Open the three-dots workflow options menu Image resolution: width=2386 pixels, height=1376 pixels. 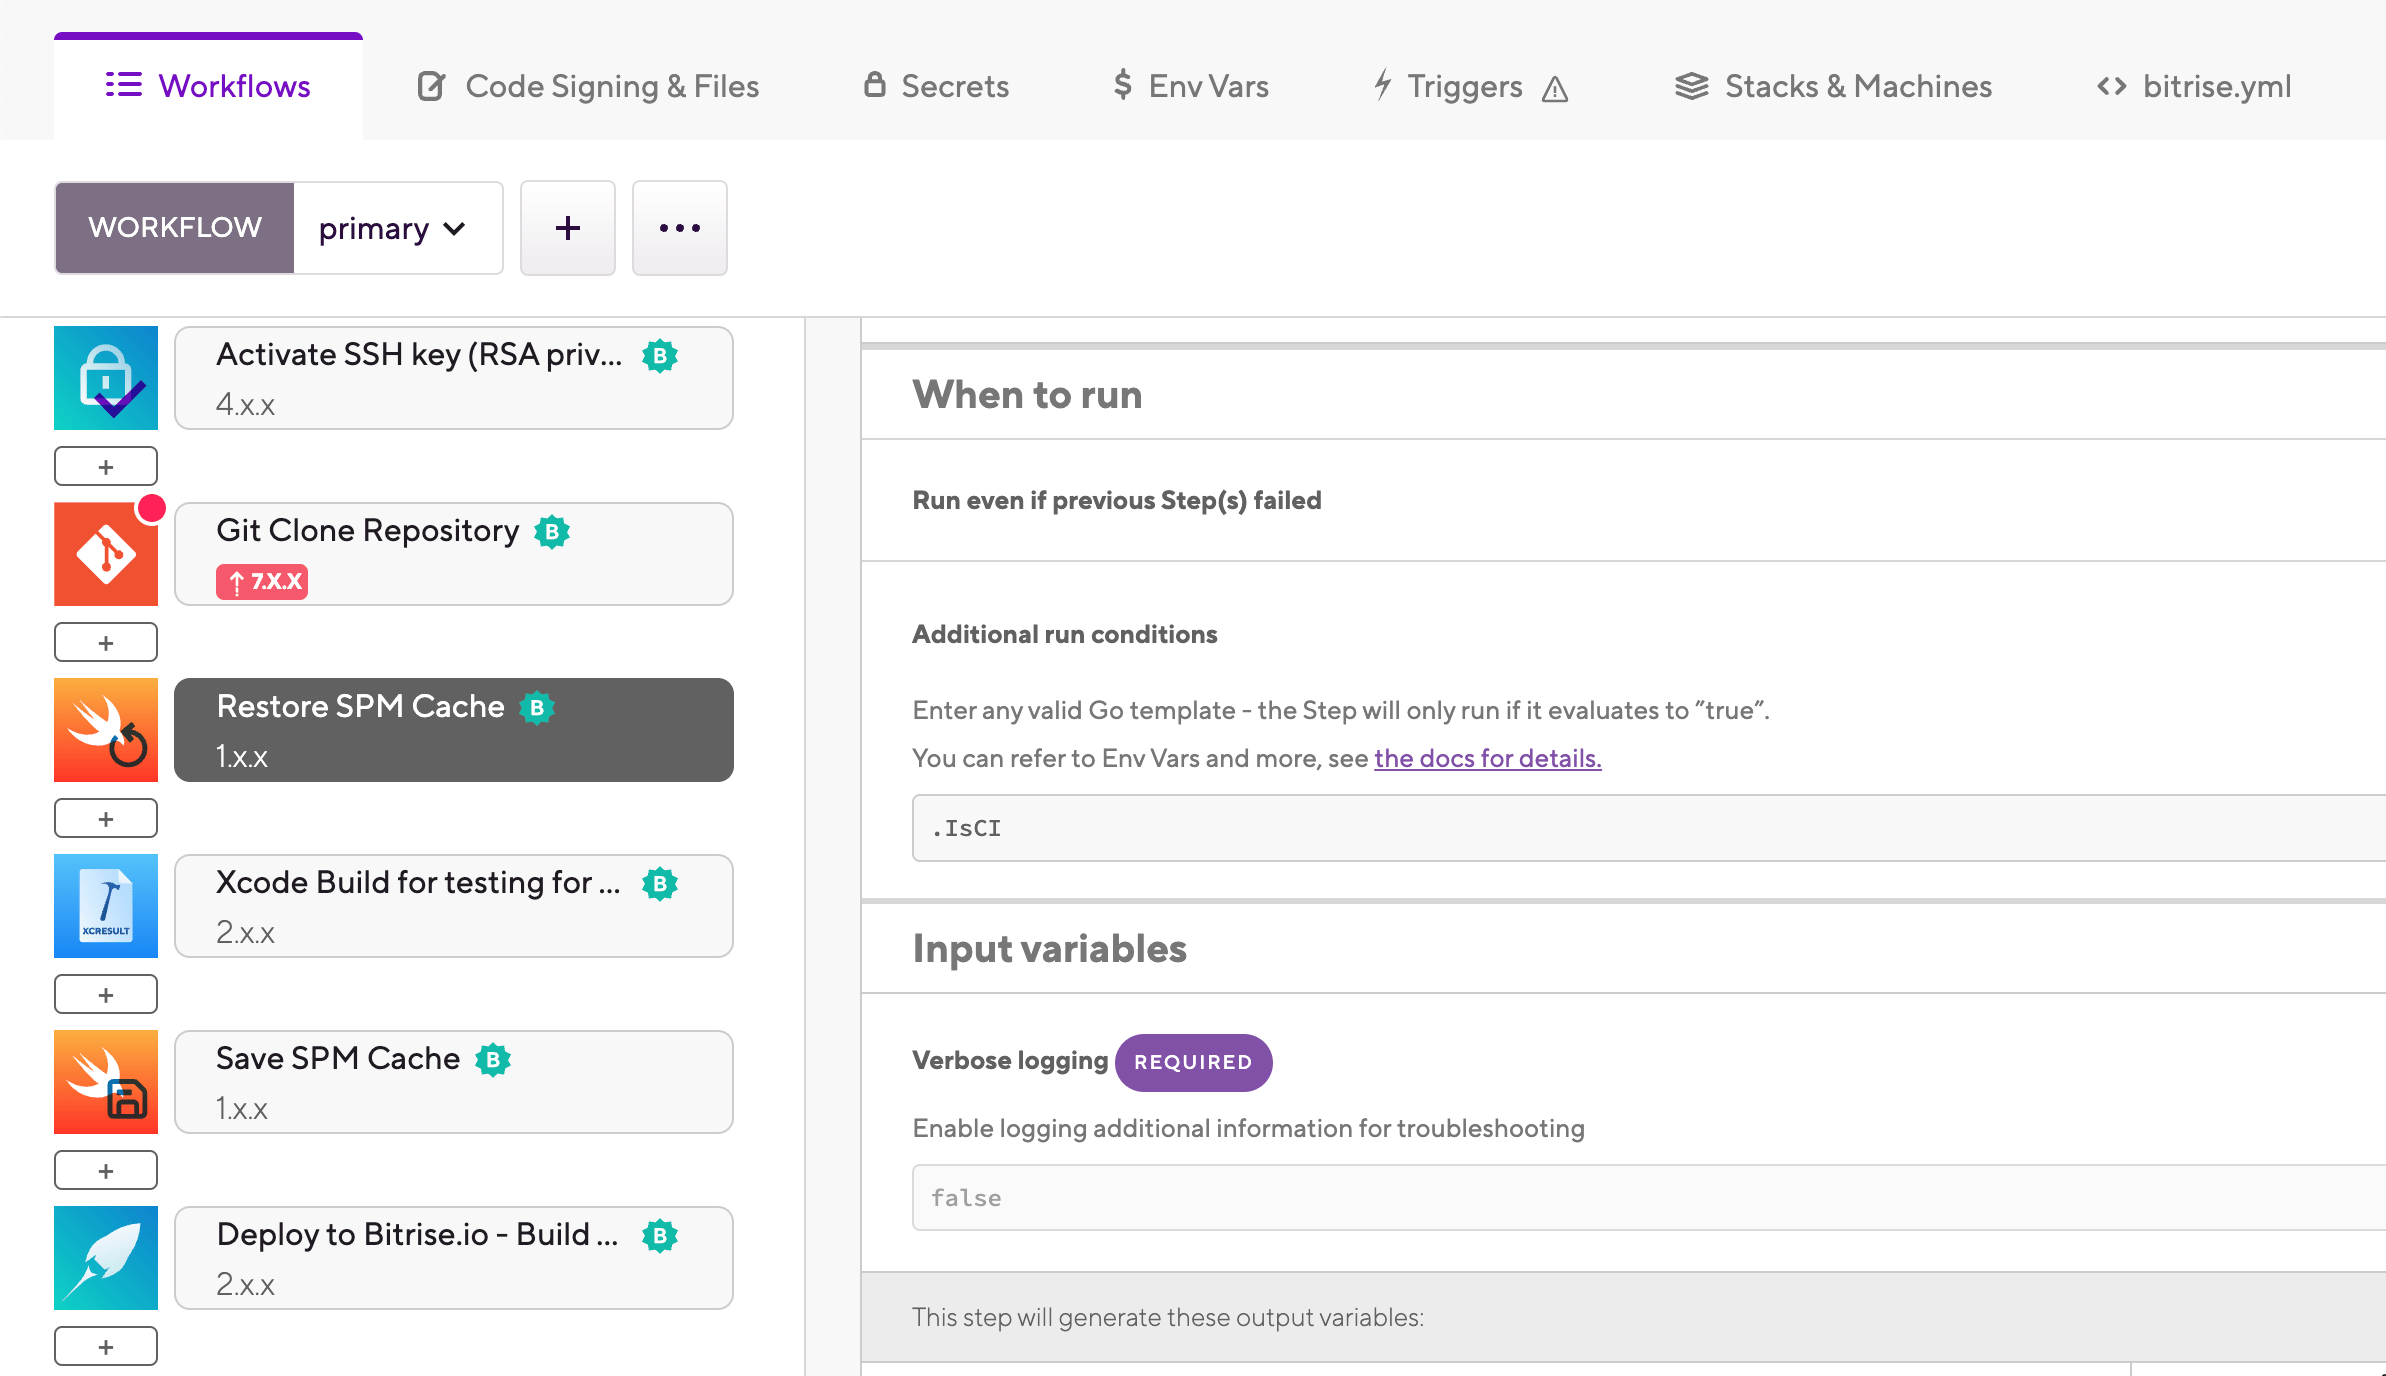[x=680, y=228]
